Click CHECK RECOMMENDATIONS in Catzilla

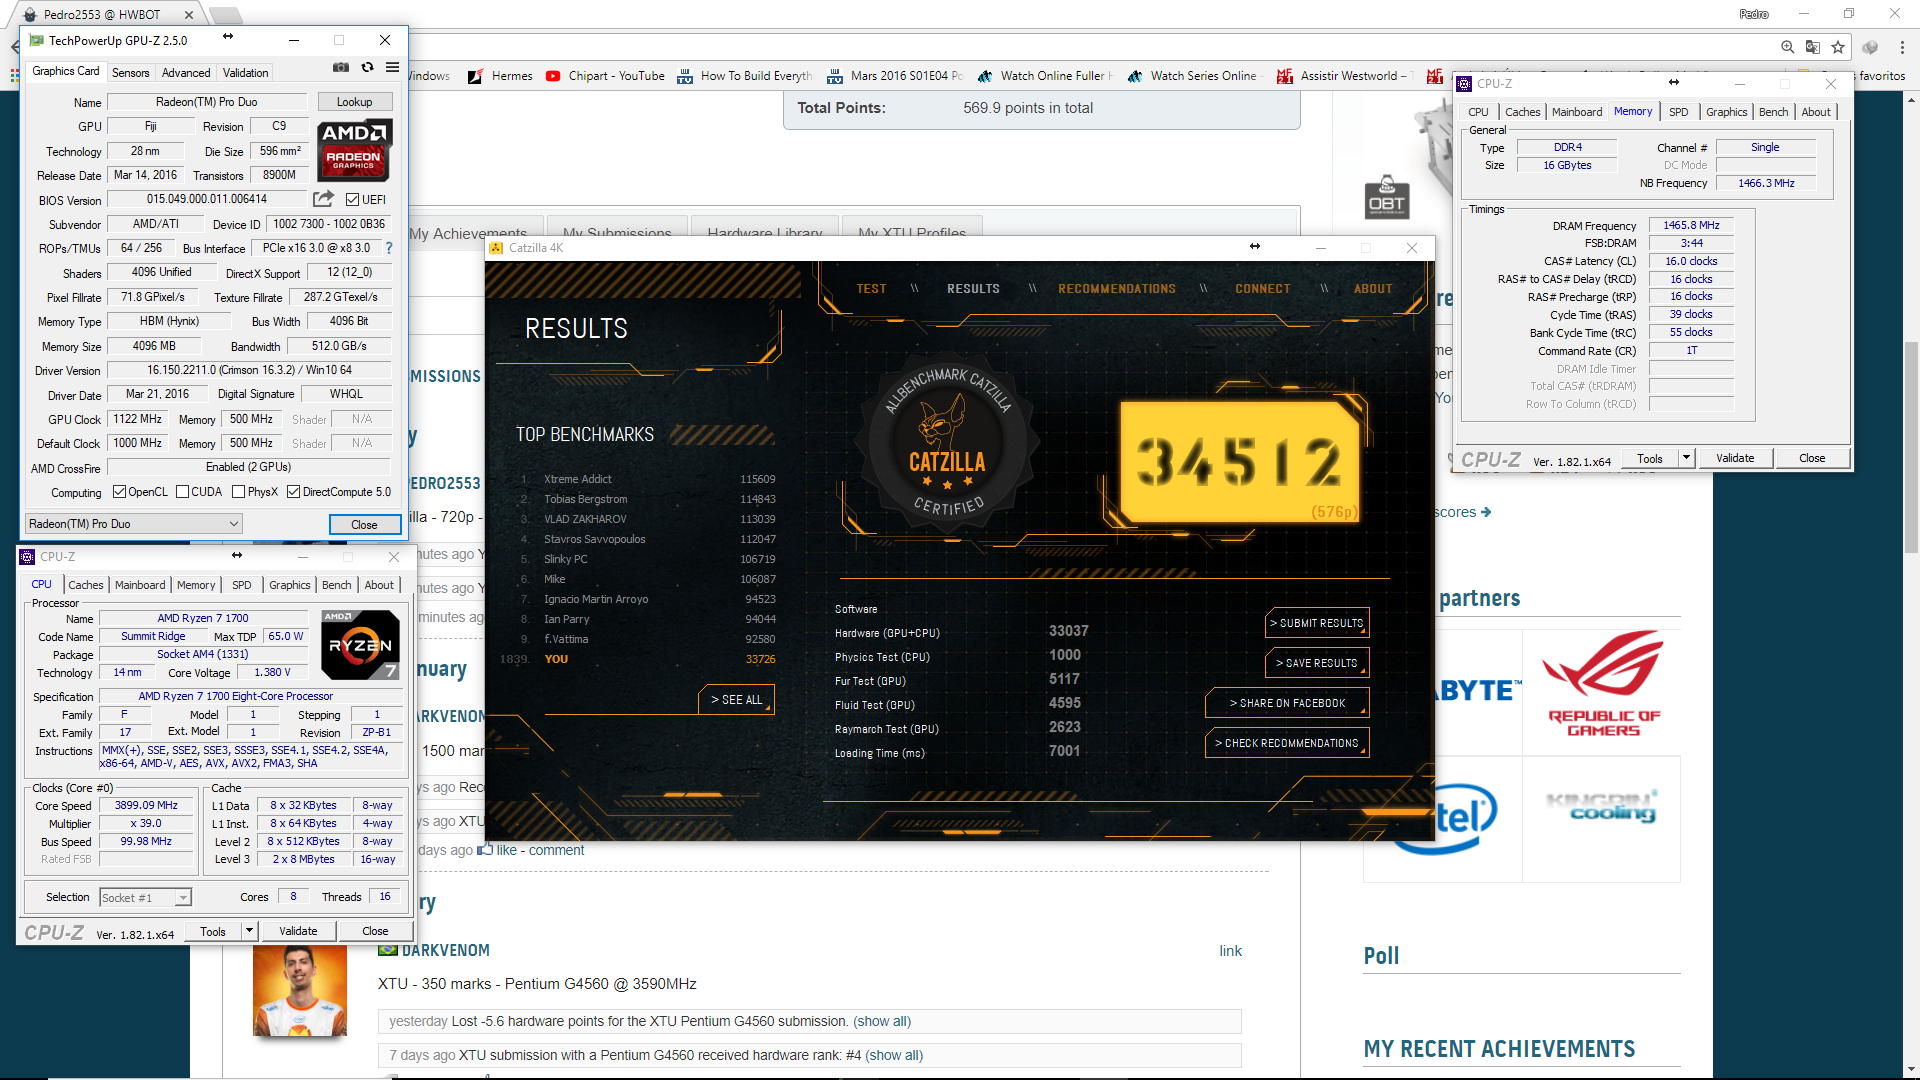point(1287,743)
